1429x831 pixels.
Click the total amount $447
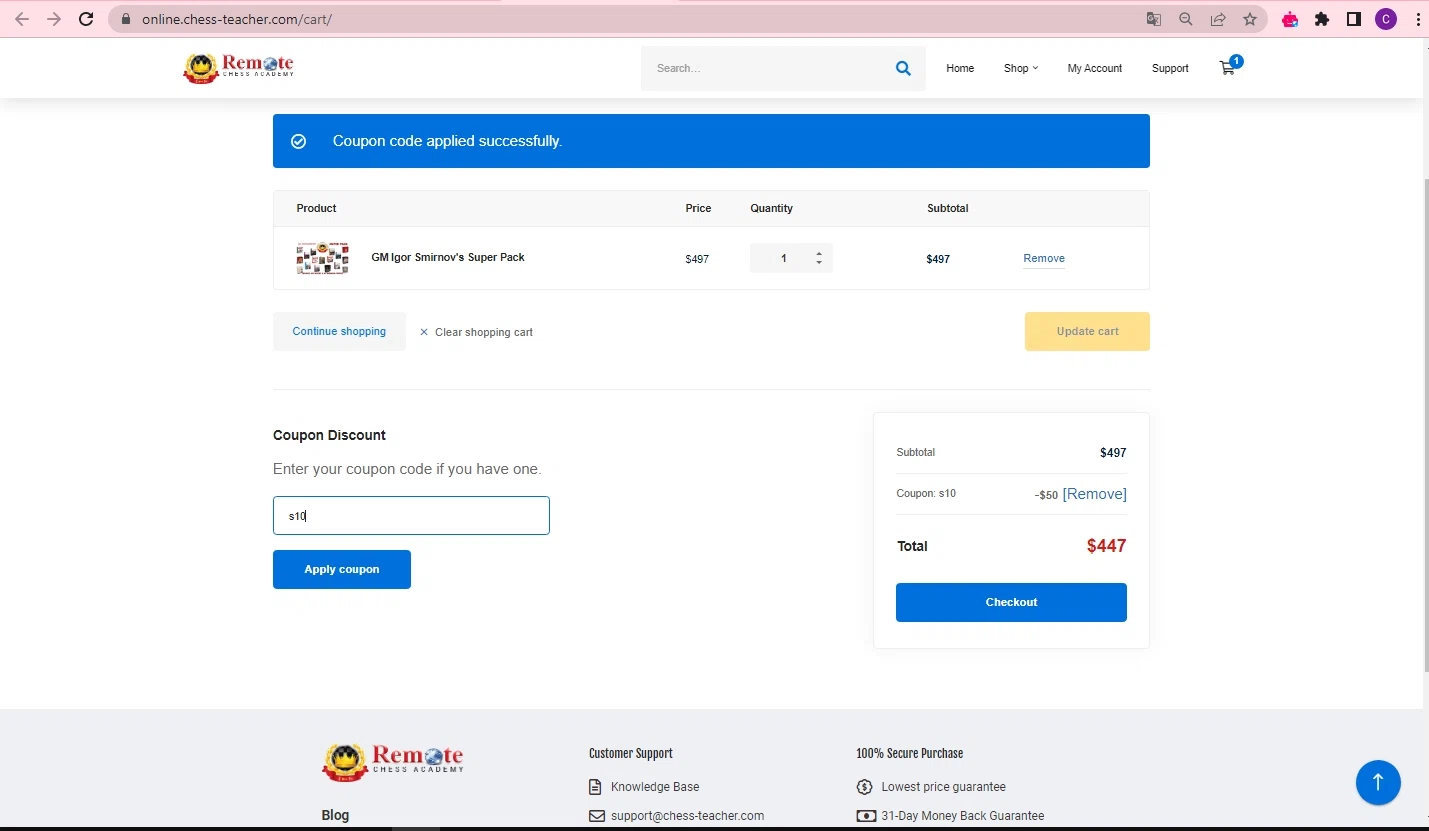[1107, 546]
